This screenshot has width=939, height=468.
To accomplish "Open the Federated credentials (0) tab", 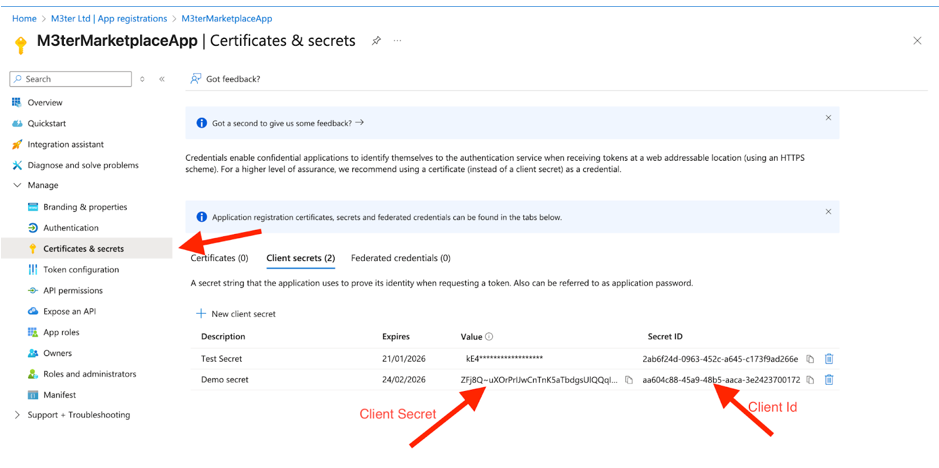I will (400, 258).
